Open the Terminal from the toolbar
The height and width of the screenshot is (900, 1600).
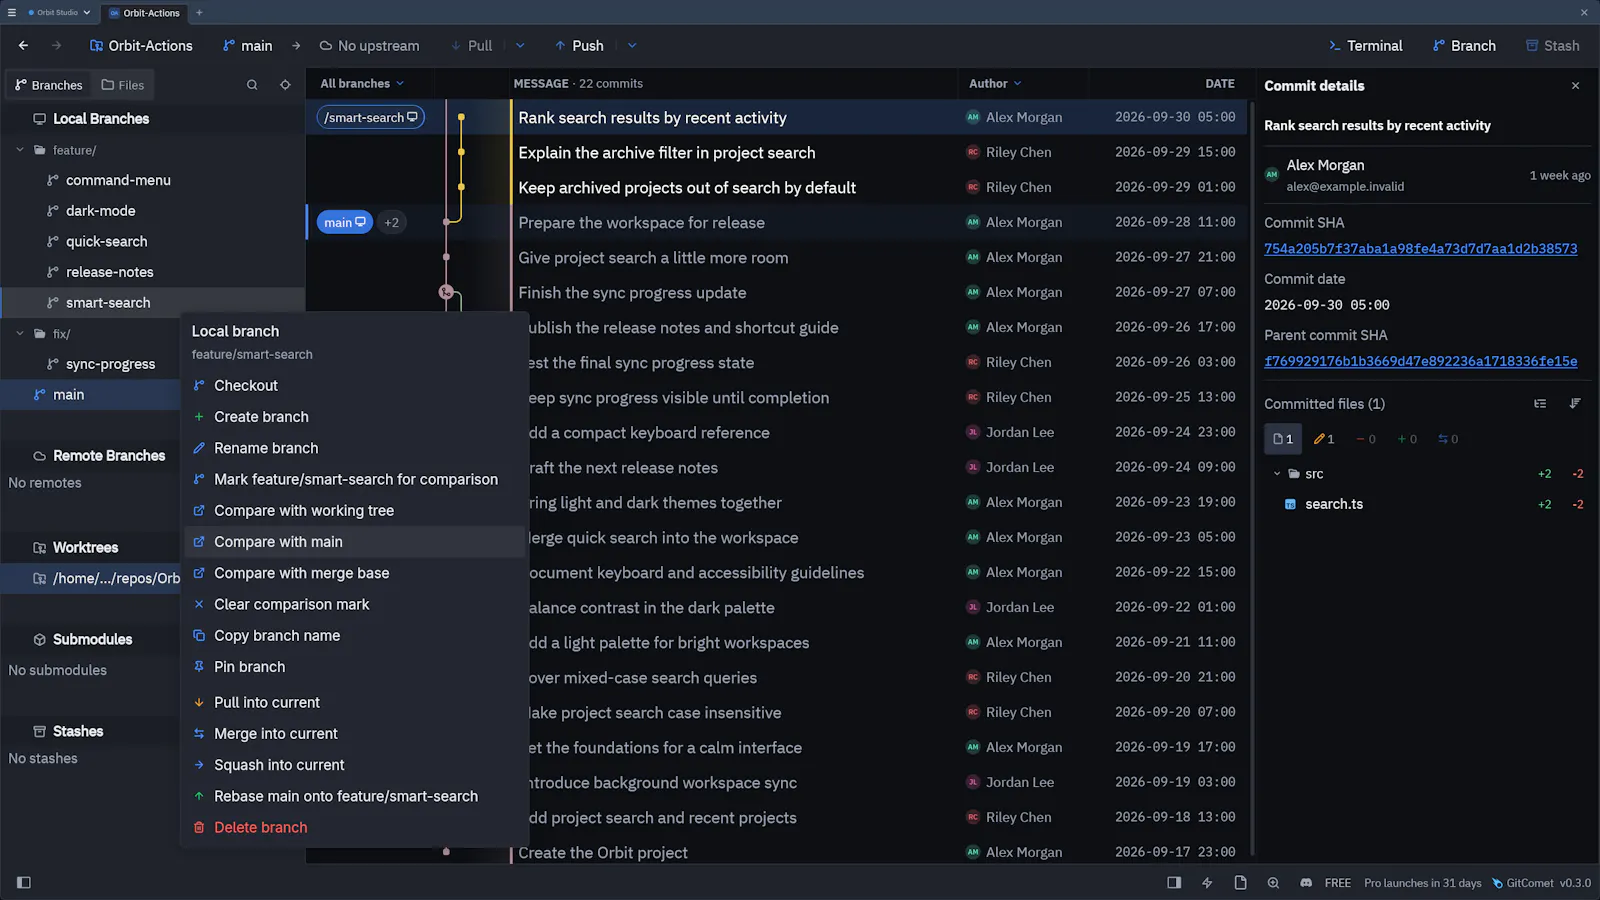tap(1365, 46)
